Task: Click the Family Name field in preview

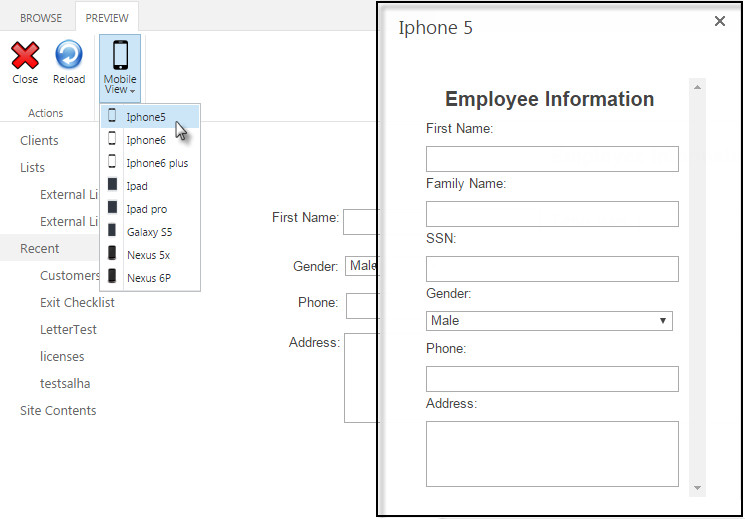Action: pyautogui.click(x=552, y=214)
